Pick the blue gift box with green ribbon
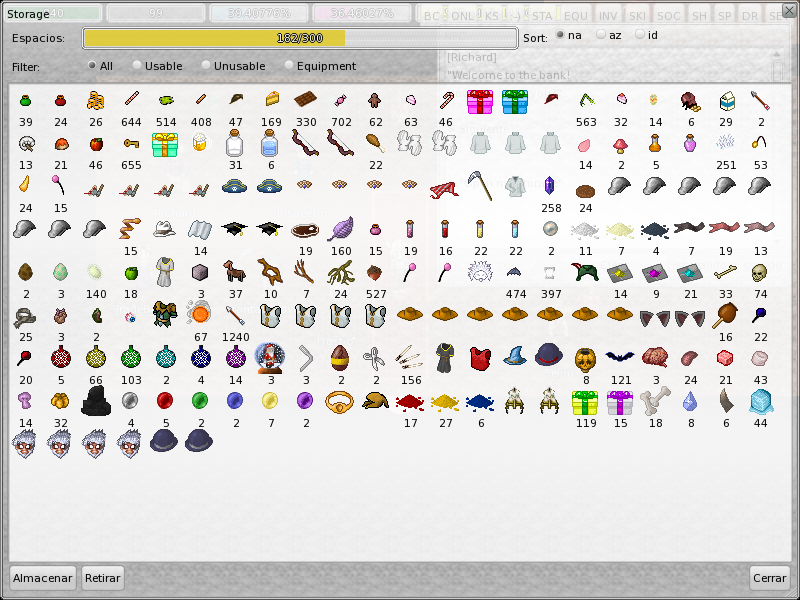800x600 pixels. (515, 102)
